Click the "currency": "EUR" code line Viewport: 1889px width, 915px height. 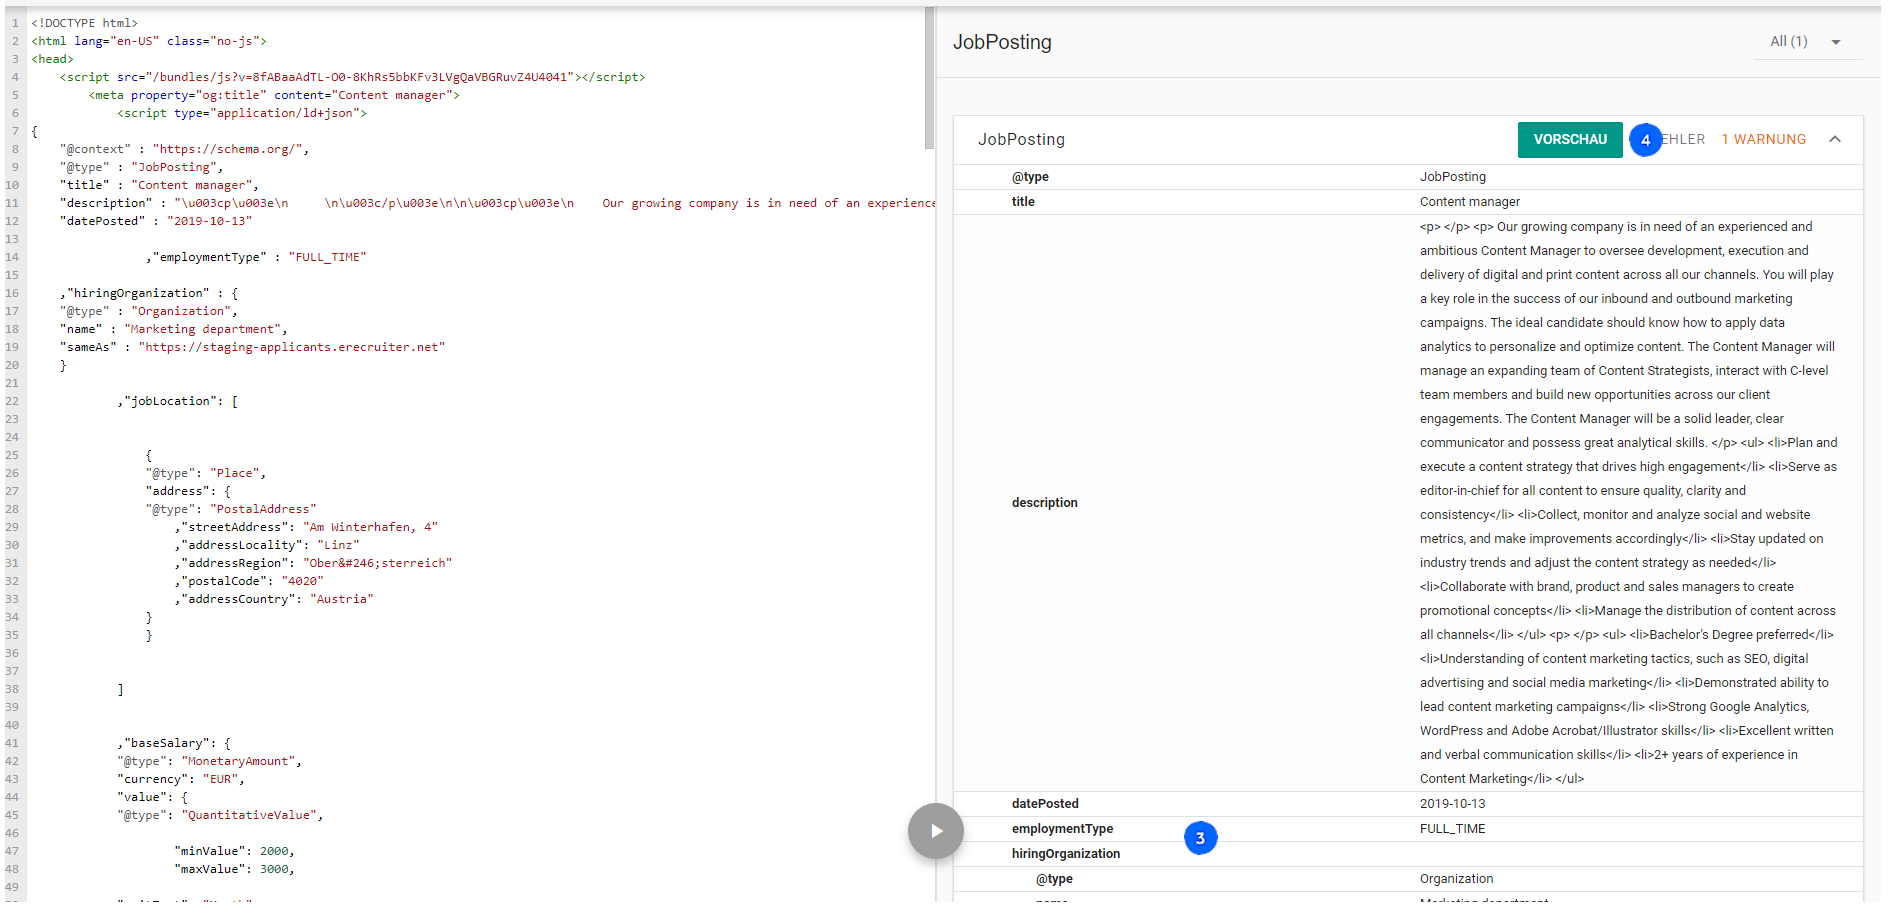click(181, 779)
